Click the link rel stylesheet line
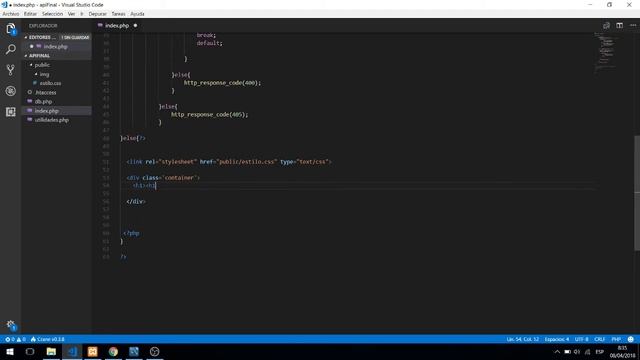Viewport: 640px width, 360px height. pyautogui.click(x=229, y=162)
